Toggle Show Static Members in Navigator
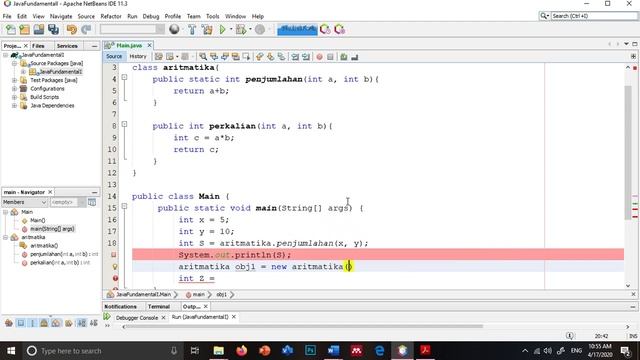640x360 pixels. click(33, 323)
